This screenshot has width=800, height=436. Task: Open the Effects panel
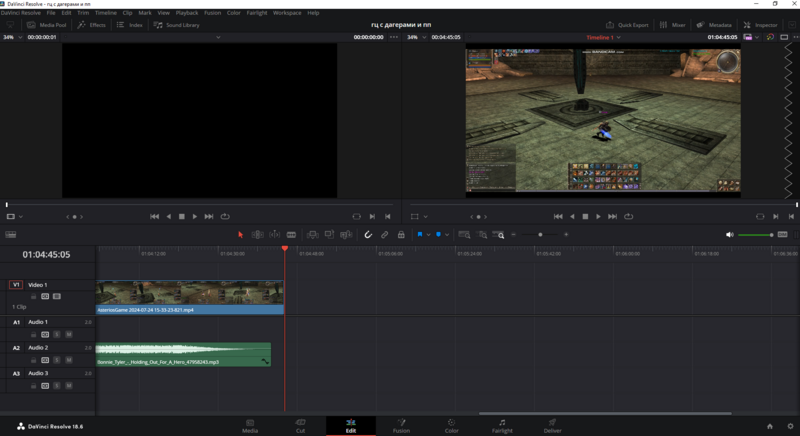point(91,24)
